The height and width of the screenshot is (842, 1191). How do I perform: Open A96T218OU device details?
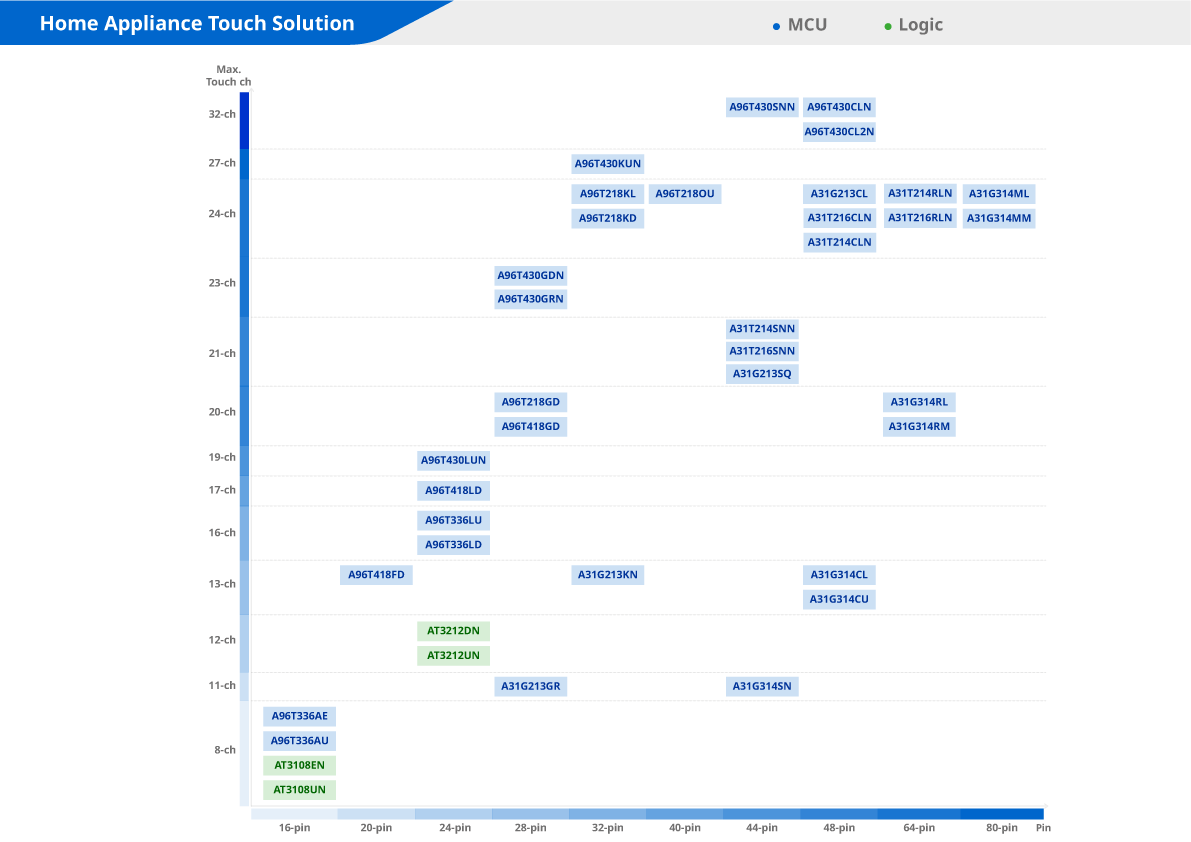[685, 194]
